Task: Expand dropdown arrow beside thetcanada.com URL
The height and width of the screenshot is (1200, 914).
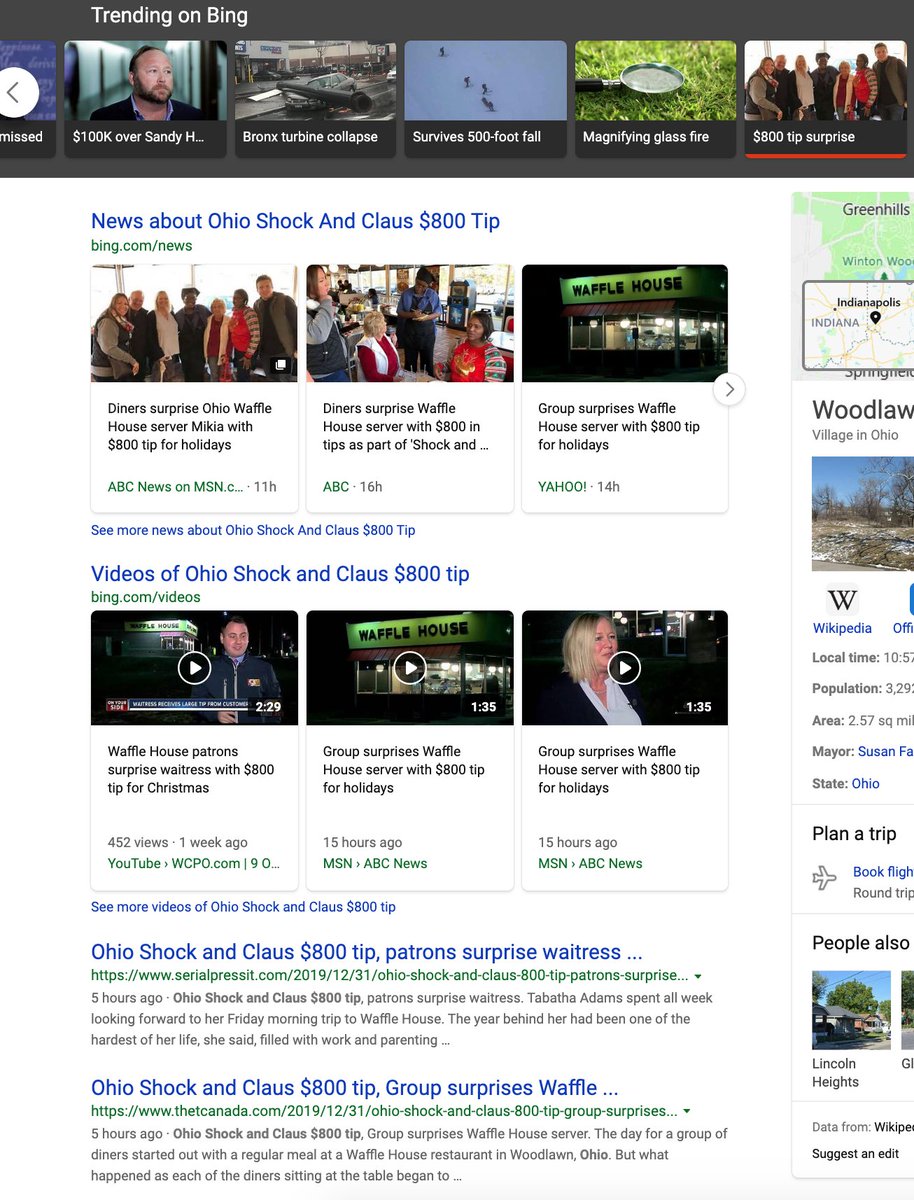Action: [x=687, y=1111]
